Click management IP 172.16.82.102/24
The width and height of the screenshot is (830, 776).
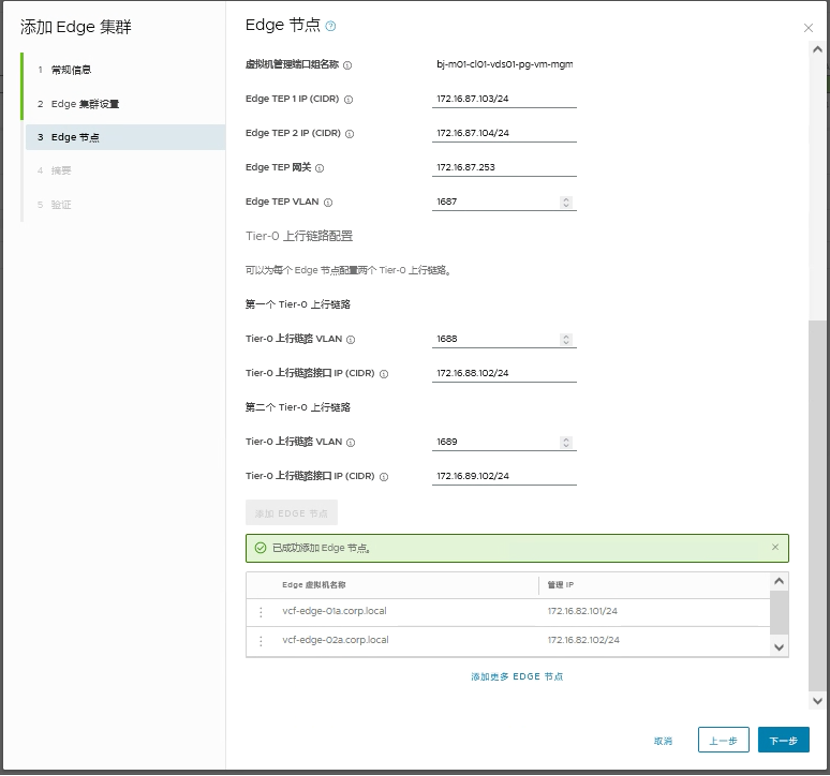click(x=583, y=640)
